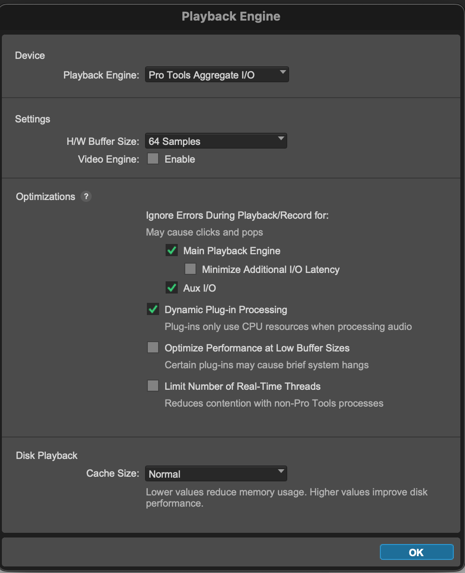
Task: Click the Main Playback Engine label
Action: (232, 251)
